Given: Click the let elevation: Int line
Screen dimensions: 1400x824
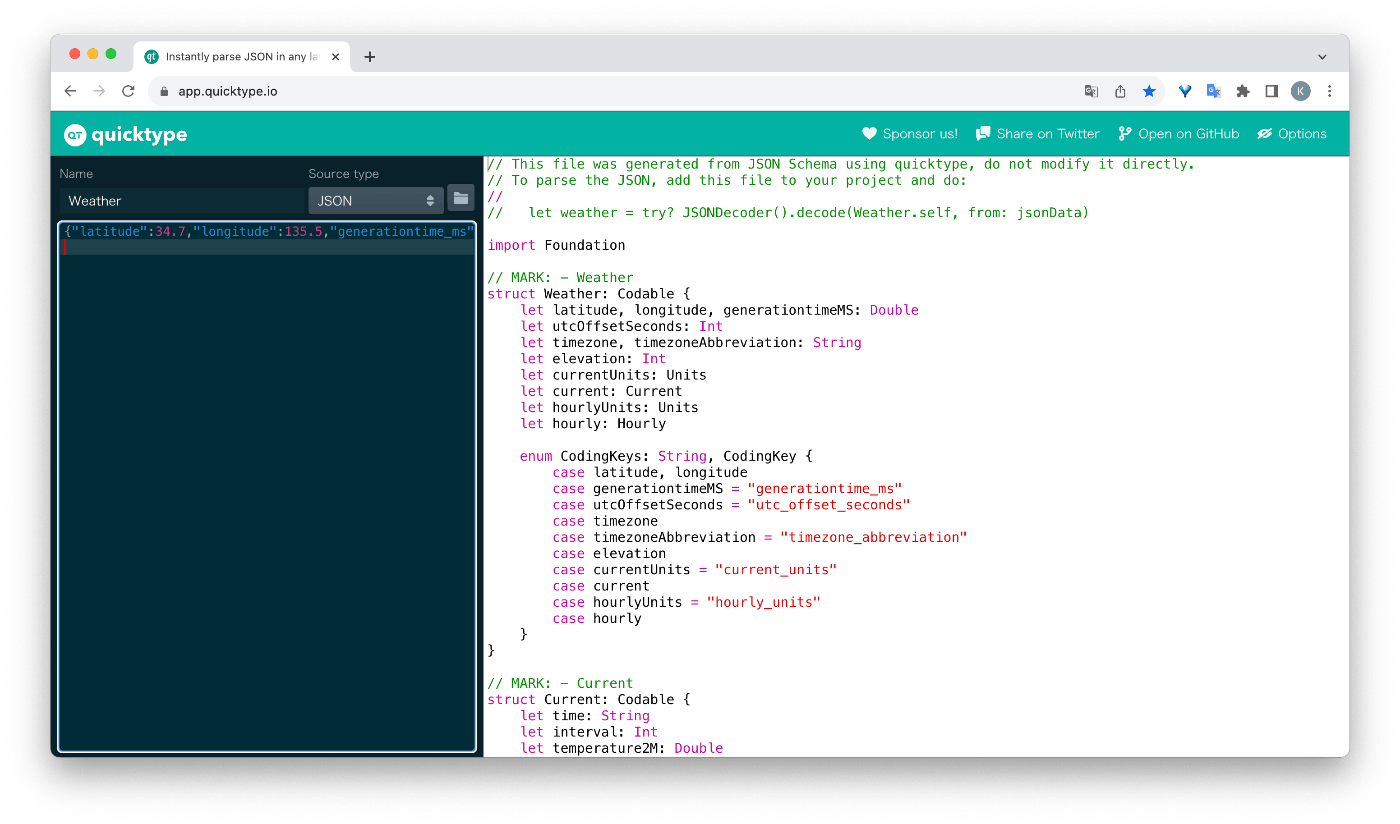Looking at the screenshot, I should 593,359.
